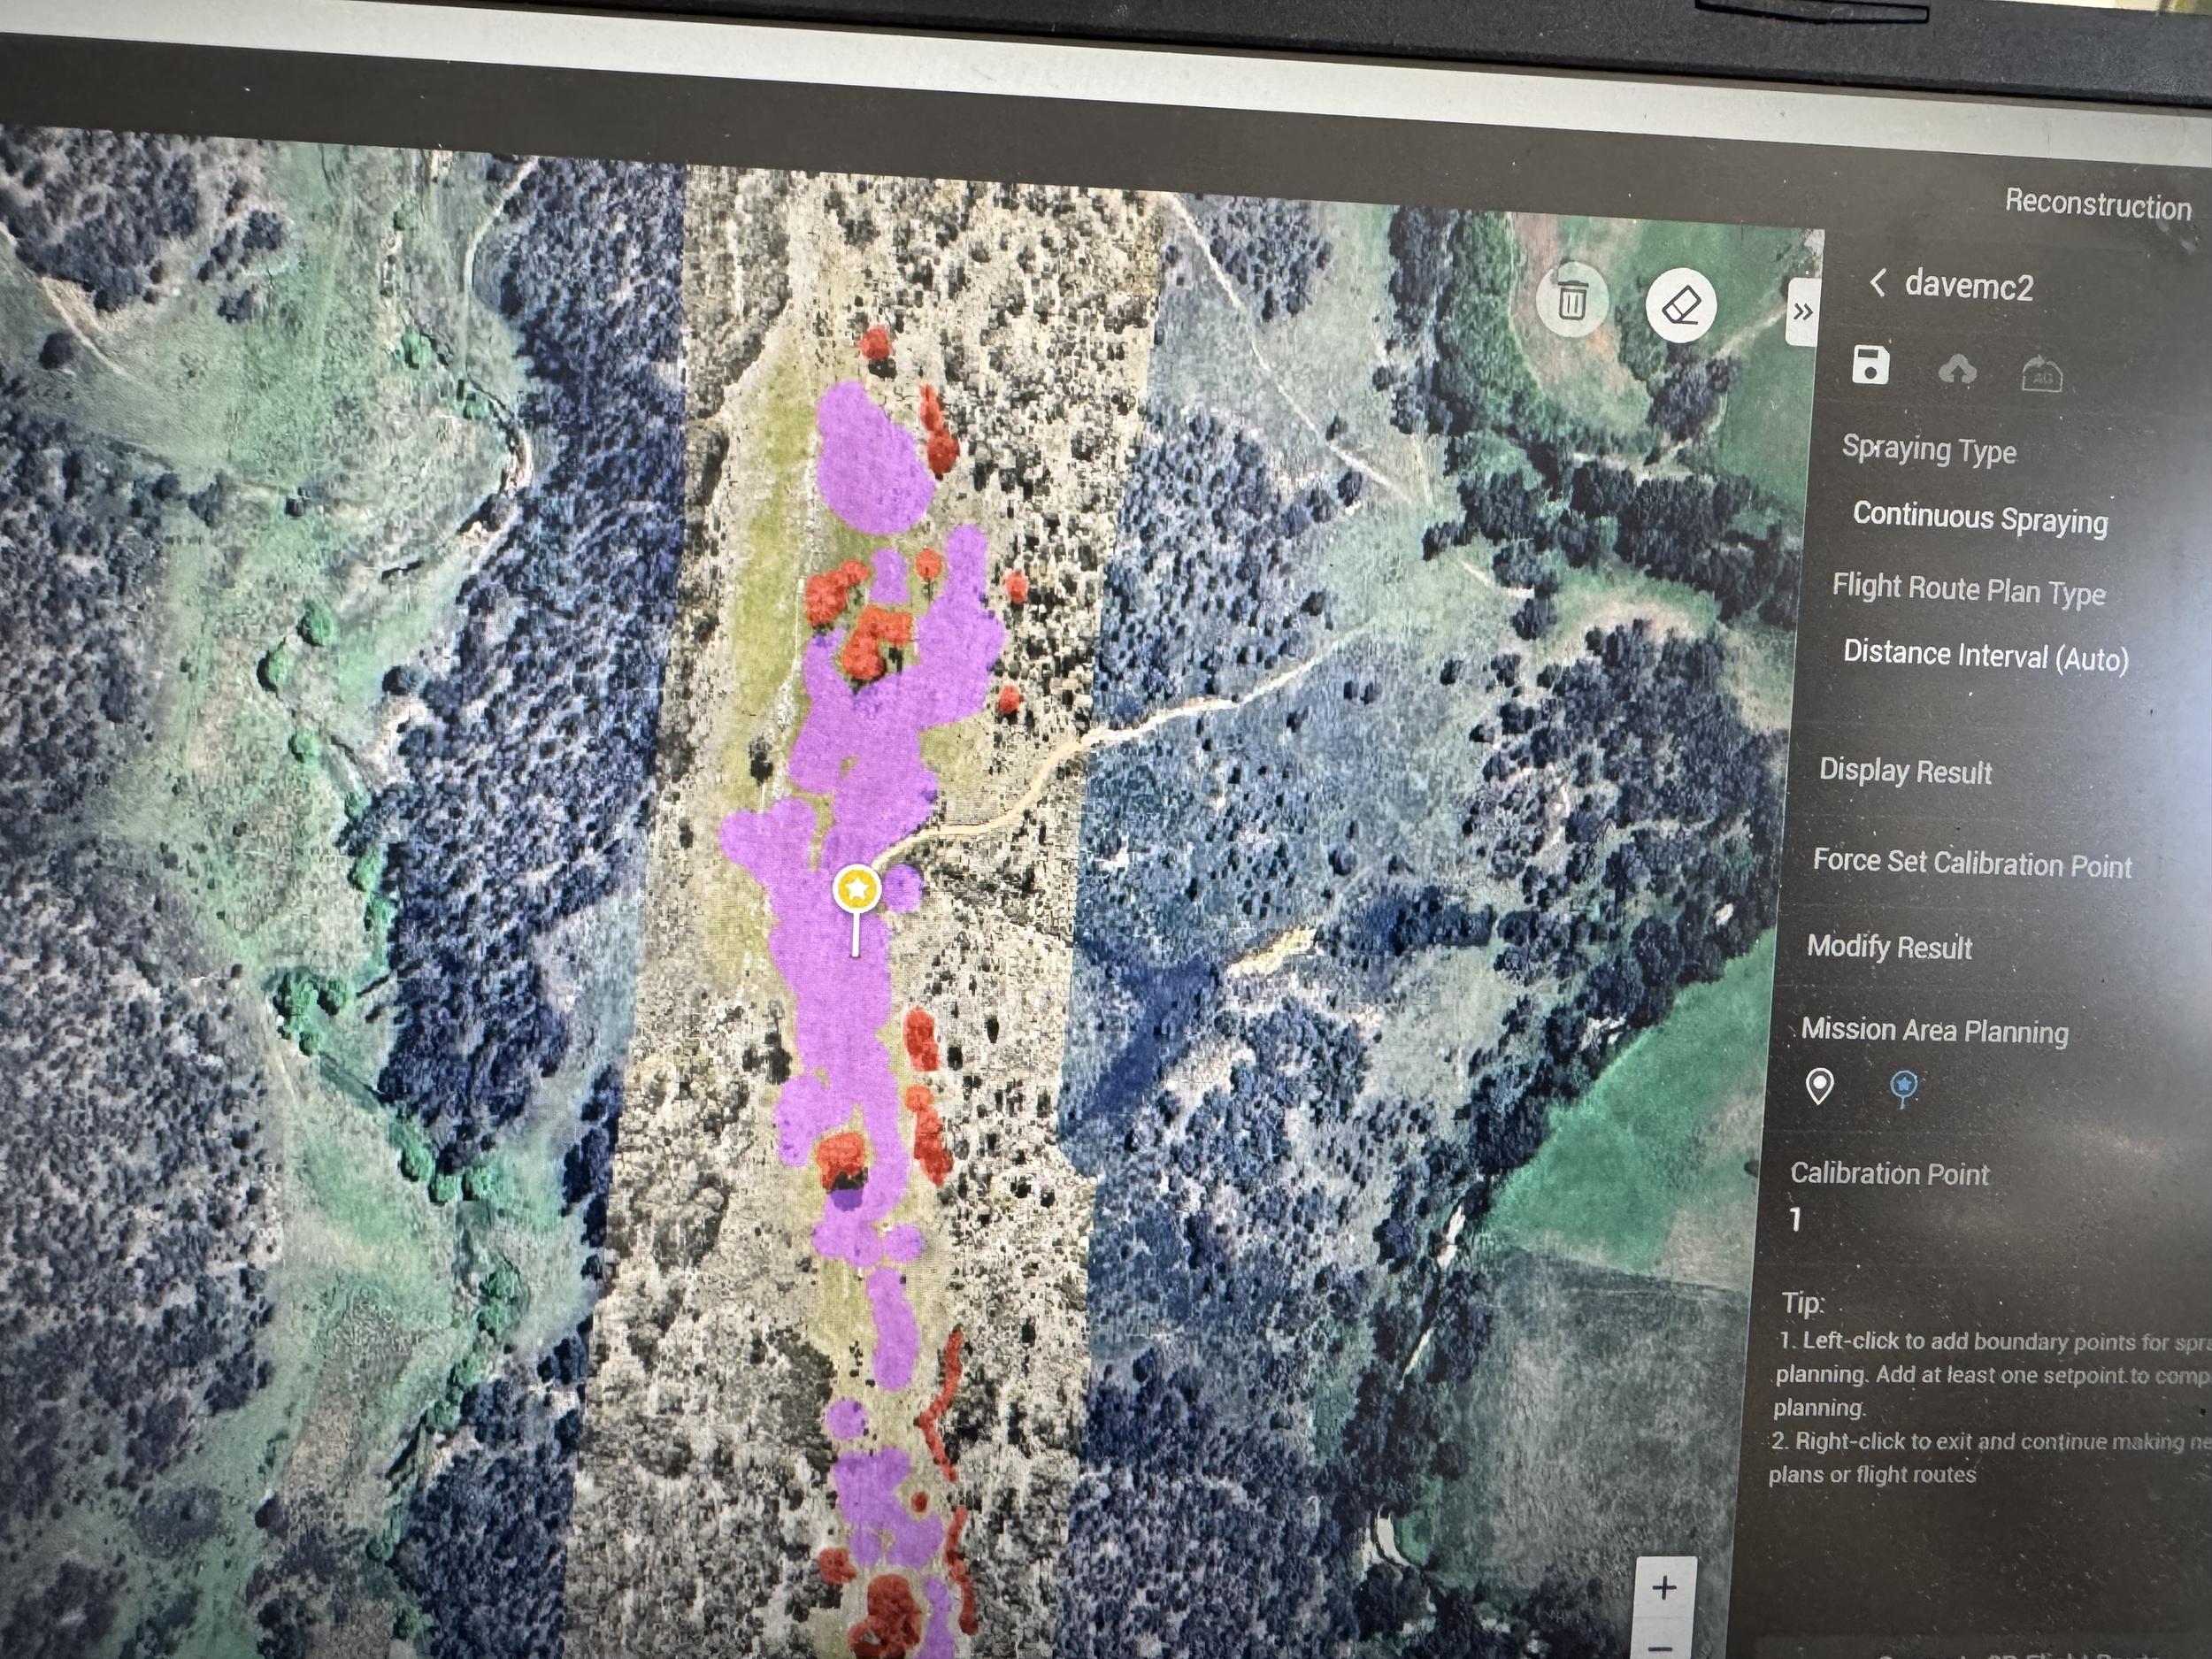Toggle the Display Result option
Viewport: 2212px width, 1659px height.
(1905, 771)
